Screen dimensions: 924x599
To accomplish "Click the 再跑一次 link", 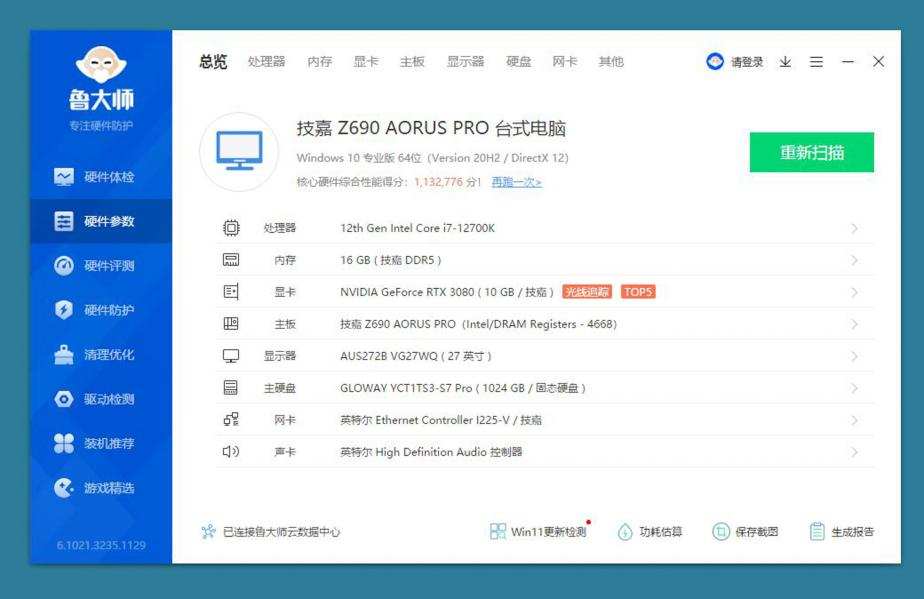I will click(x=516, y=182).
